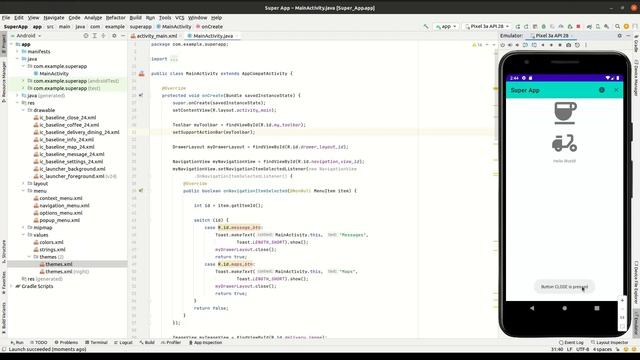The width and height of the screenshot is (640, 360).
Task: Click the Make Project hammer icon
Action: 426,27
